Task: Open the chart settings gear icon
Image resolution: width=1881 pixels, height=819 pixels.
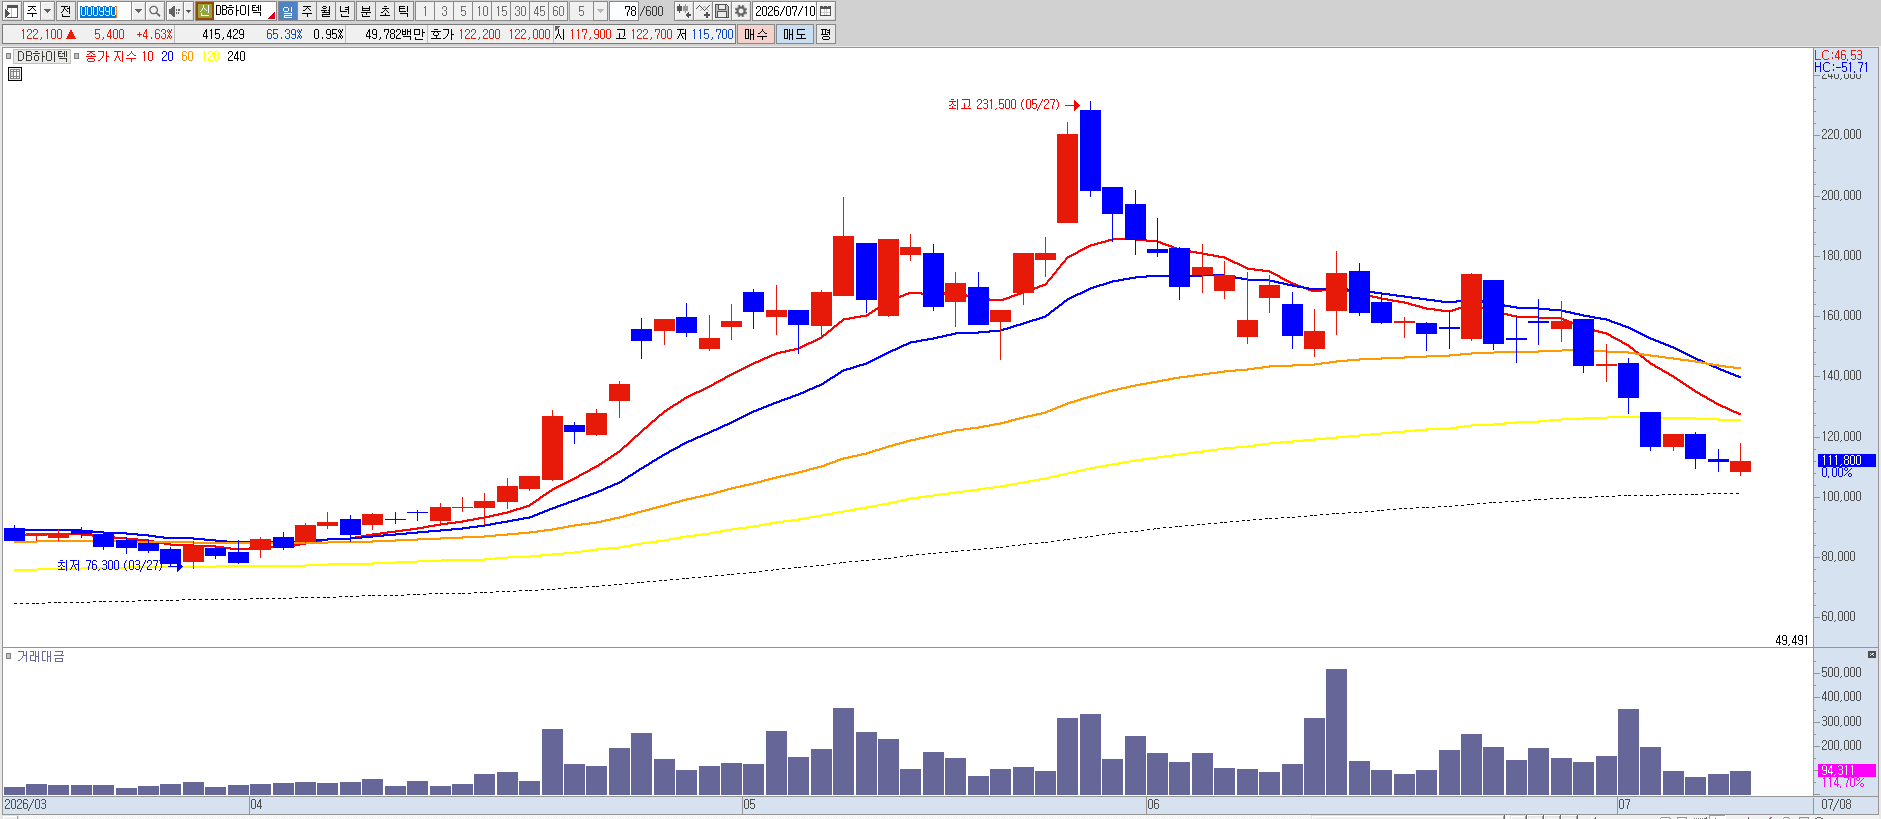Action: point(741,11)
